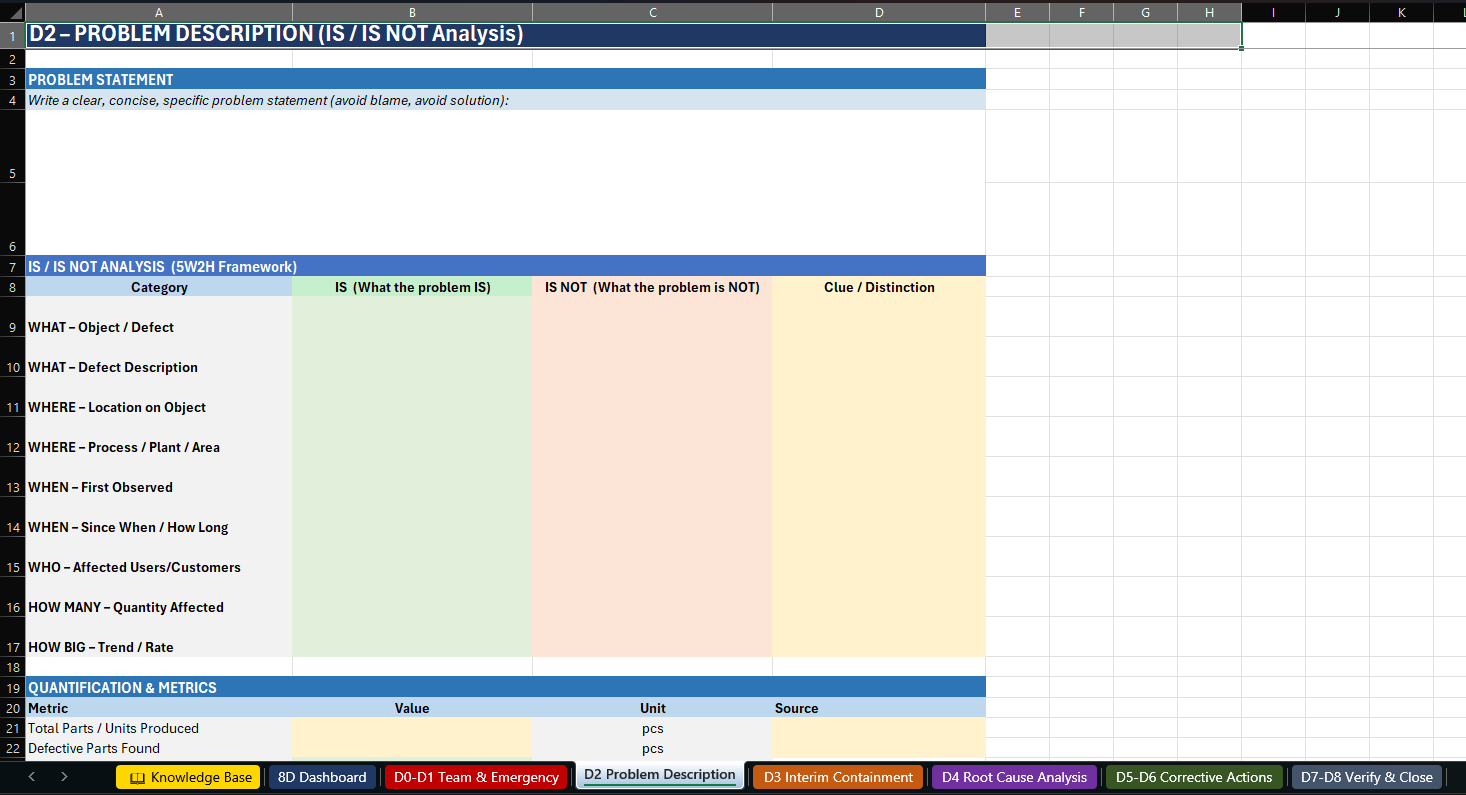Image resolution: width=1466 pixels, height=795 pixels.
Task: Select the D0-D1 Team & Emergency tab
Action: 476,776
